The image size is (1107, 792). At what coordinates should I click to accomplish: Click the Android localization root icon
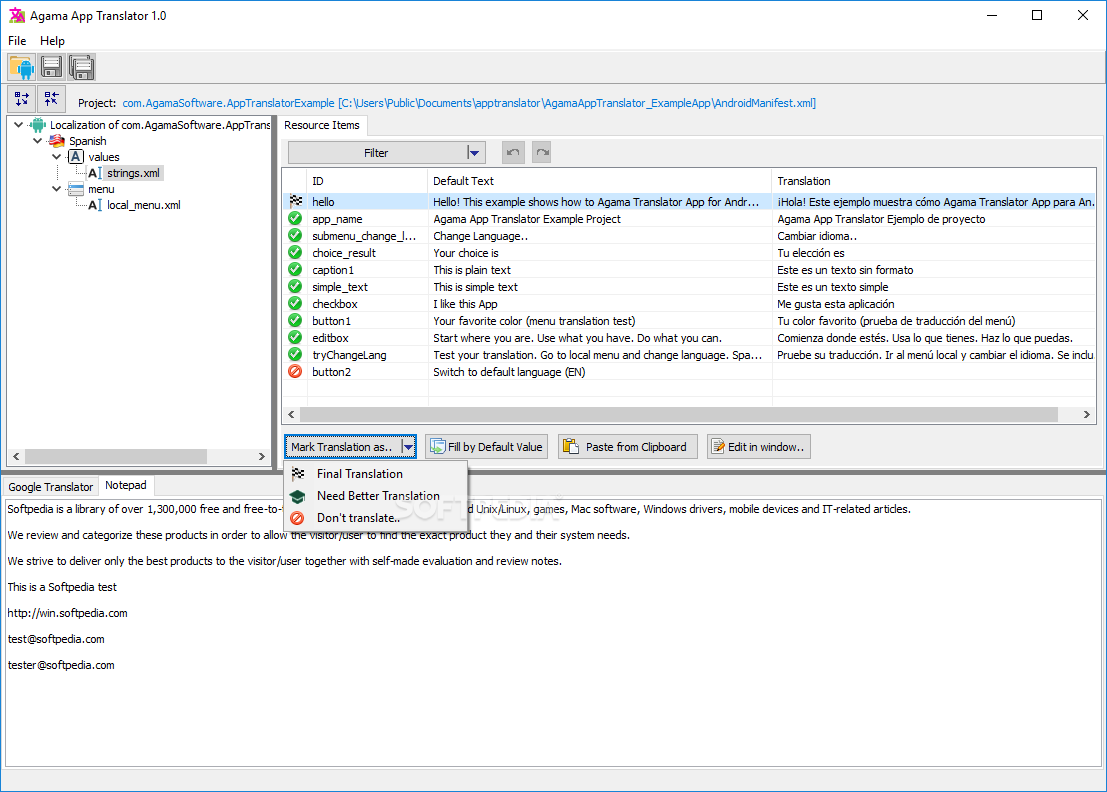38,125
